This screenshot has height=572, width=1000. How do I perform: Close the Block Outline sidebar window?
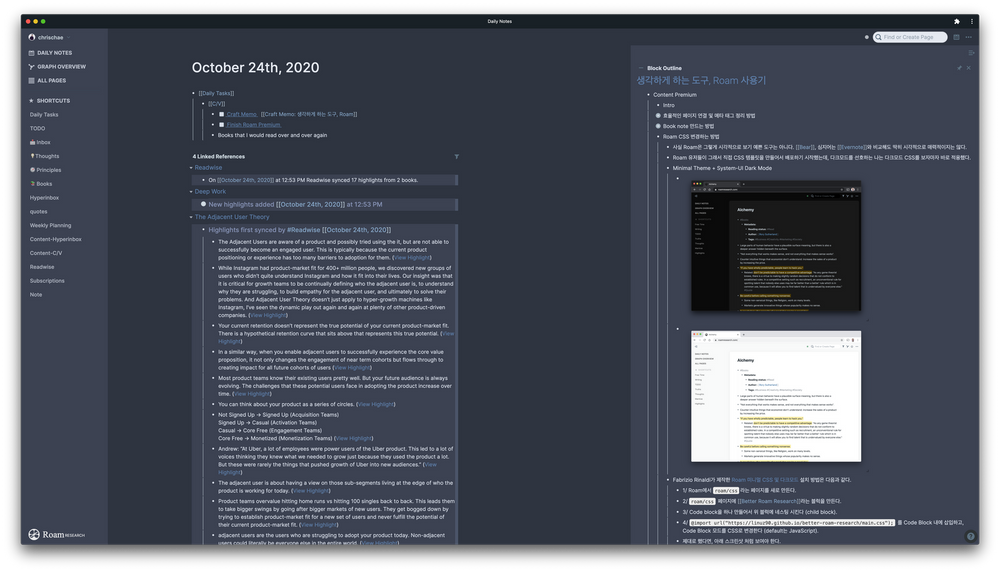(x=968, y=68)
